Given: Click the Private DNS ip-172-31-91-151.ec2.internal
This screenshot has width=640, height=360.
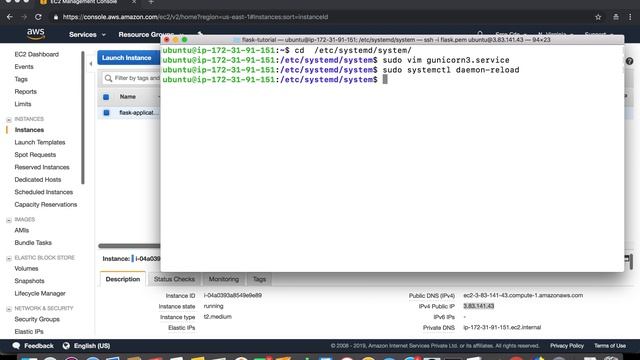Looking at the screenshot, I should 502,327.
